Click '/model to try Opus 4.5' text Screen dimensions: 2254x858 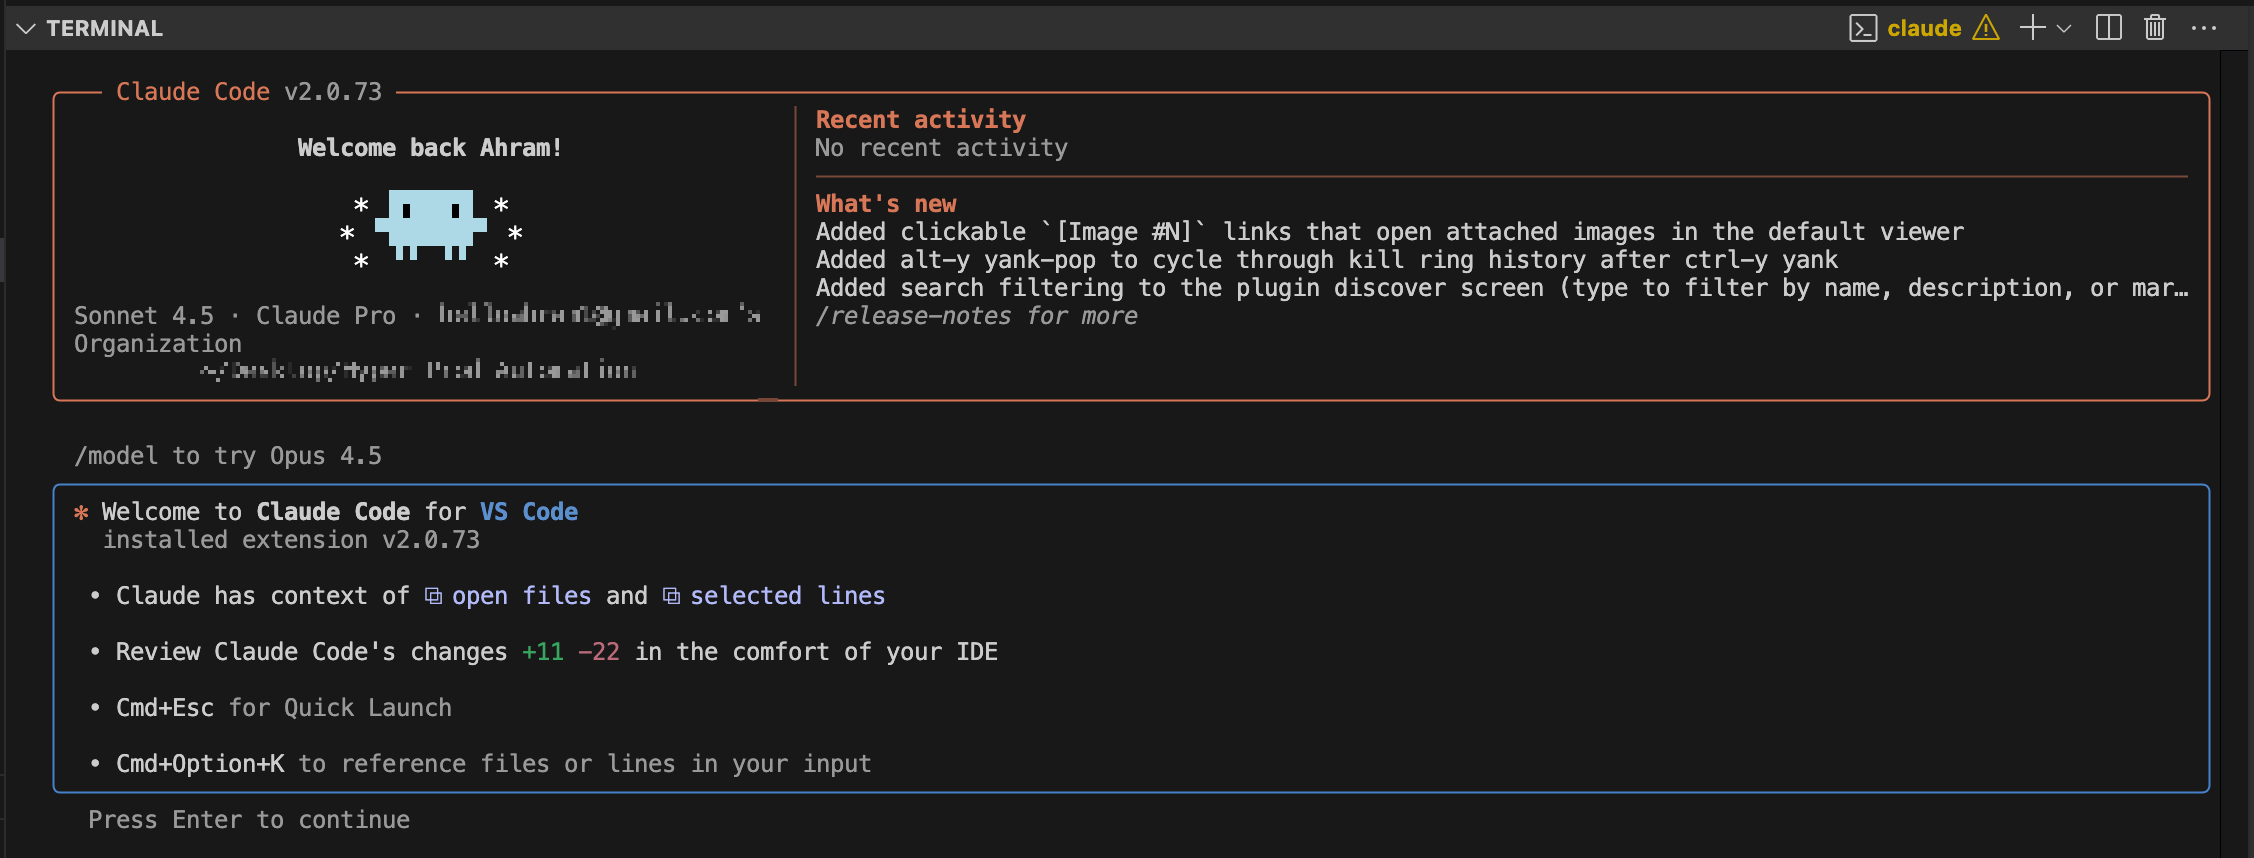pyautogui.click(x=228, y=456)
